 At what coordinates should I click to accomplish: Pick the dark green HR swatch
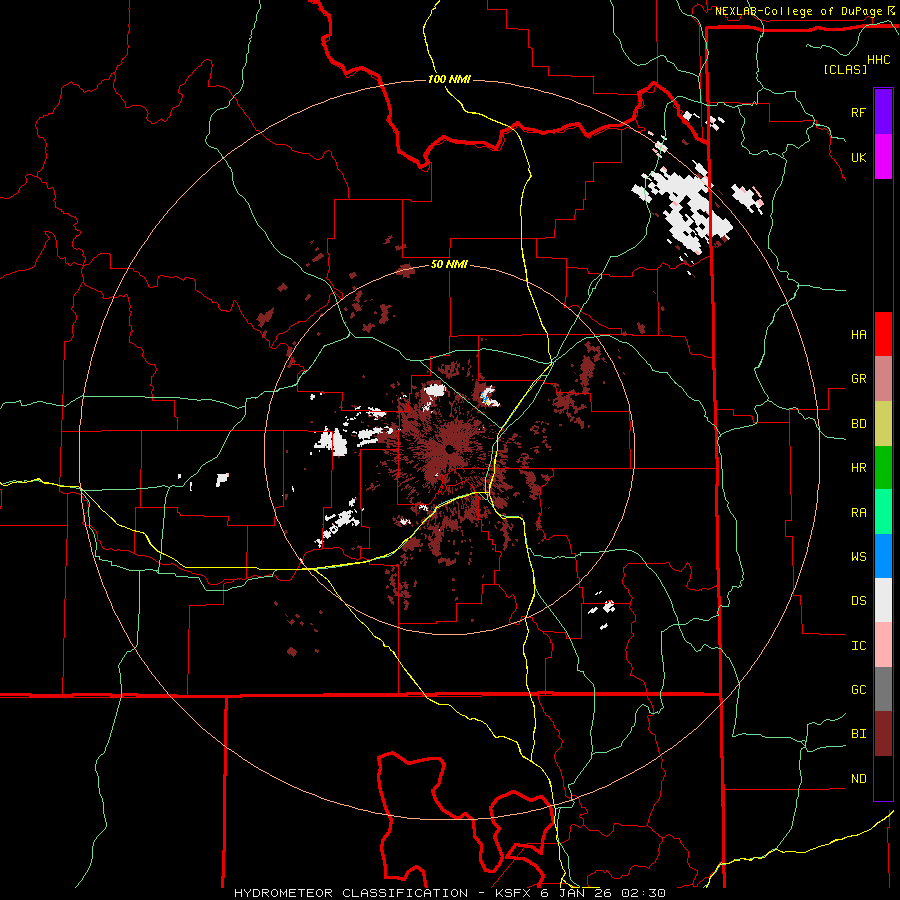coord(883,468)
